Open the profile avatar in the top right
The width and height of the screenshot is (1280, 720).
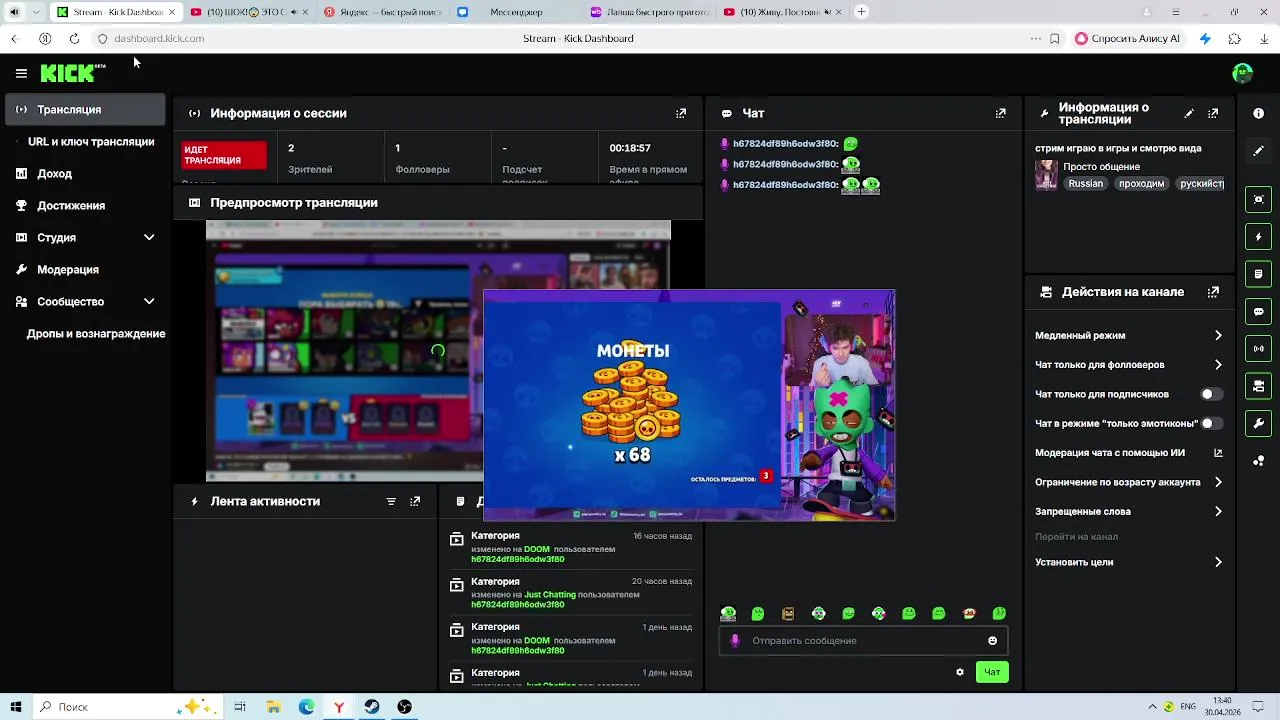point(1243,73)
